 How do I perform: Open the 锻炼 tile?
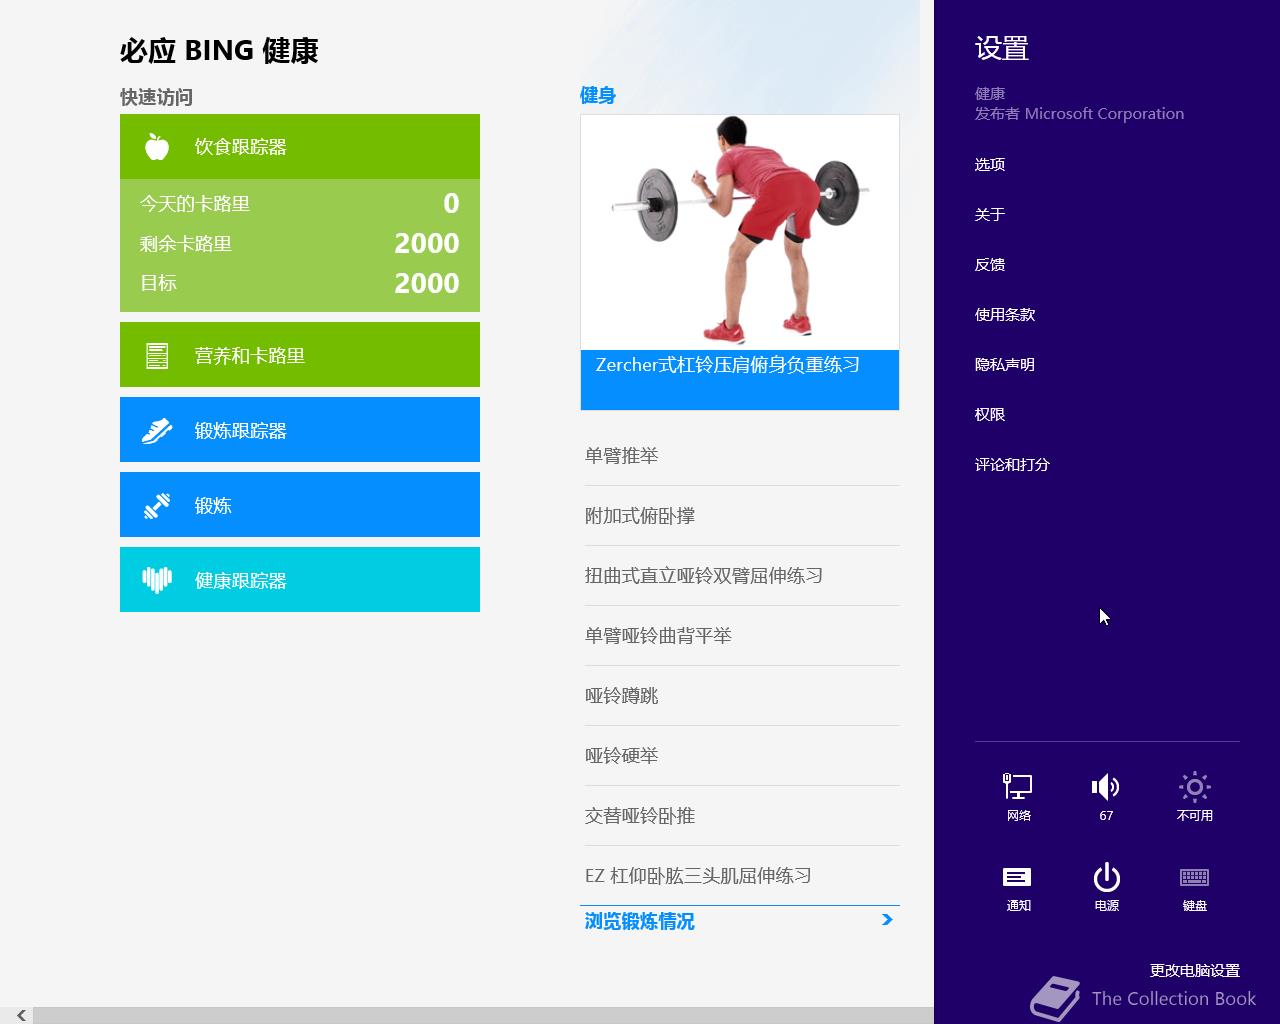pos(300,505)
